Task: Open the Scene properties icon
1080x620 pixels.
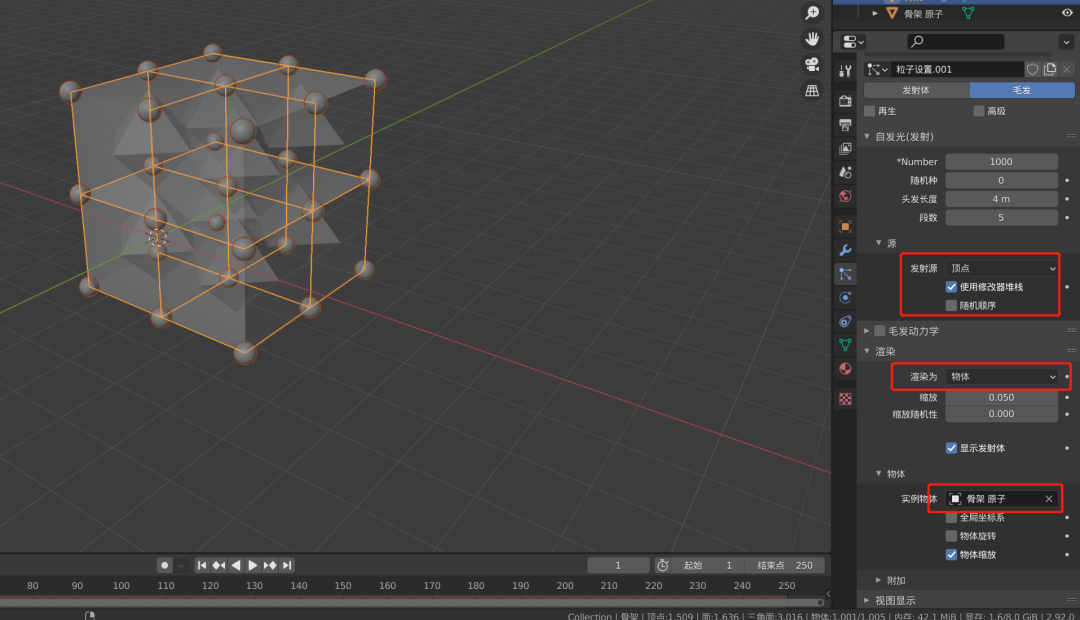Action: [x=845, y=172]
